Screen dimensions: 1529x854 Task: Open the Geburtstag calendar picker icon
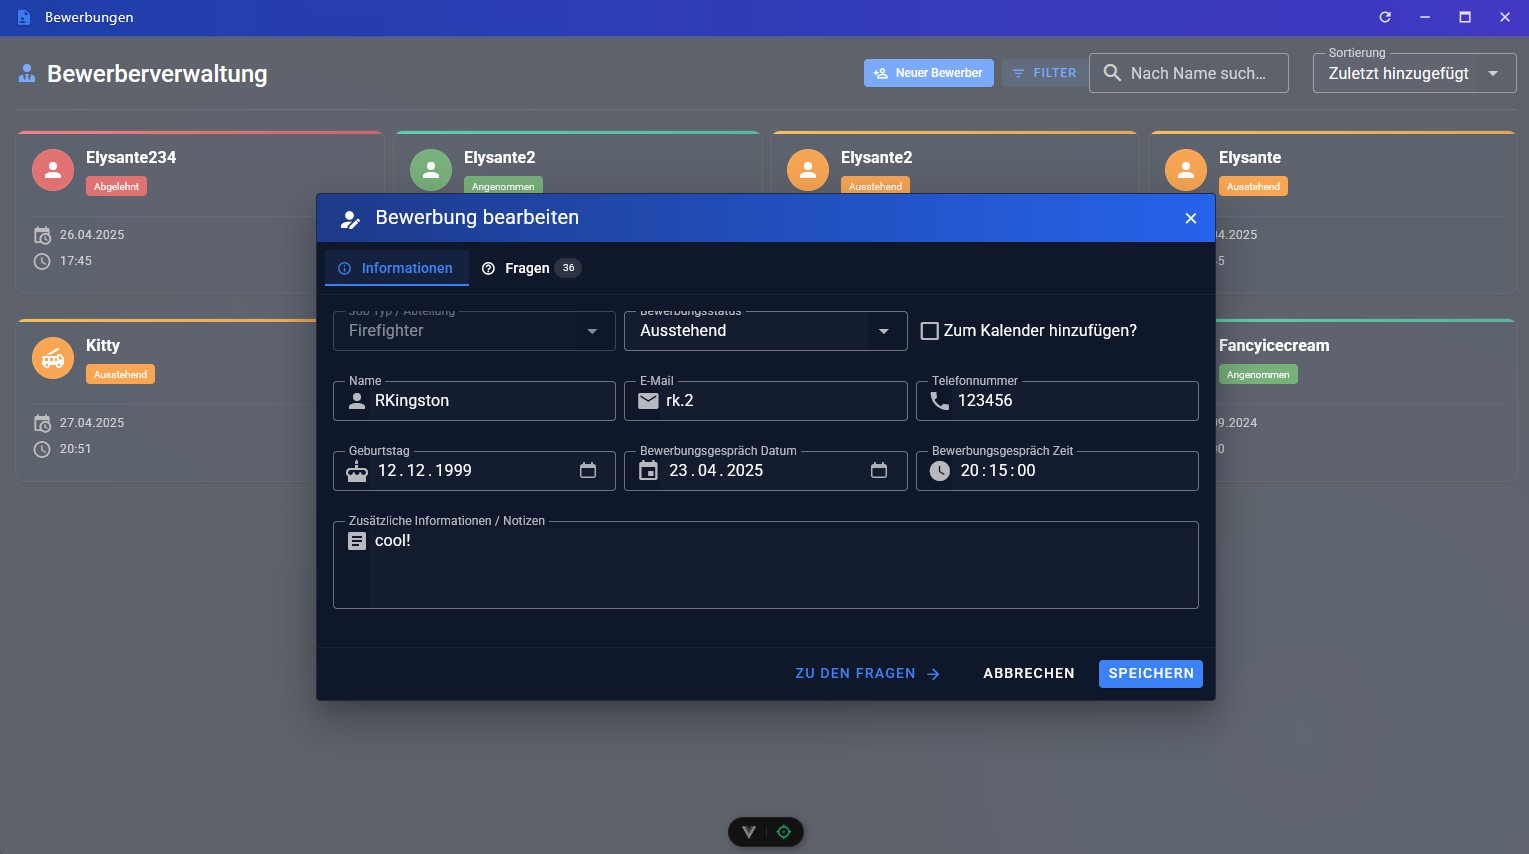click(588, 471)
